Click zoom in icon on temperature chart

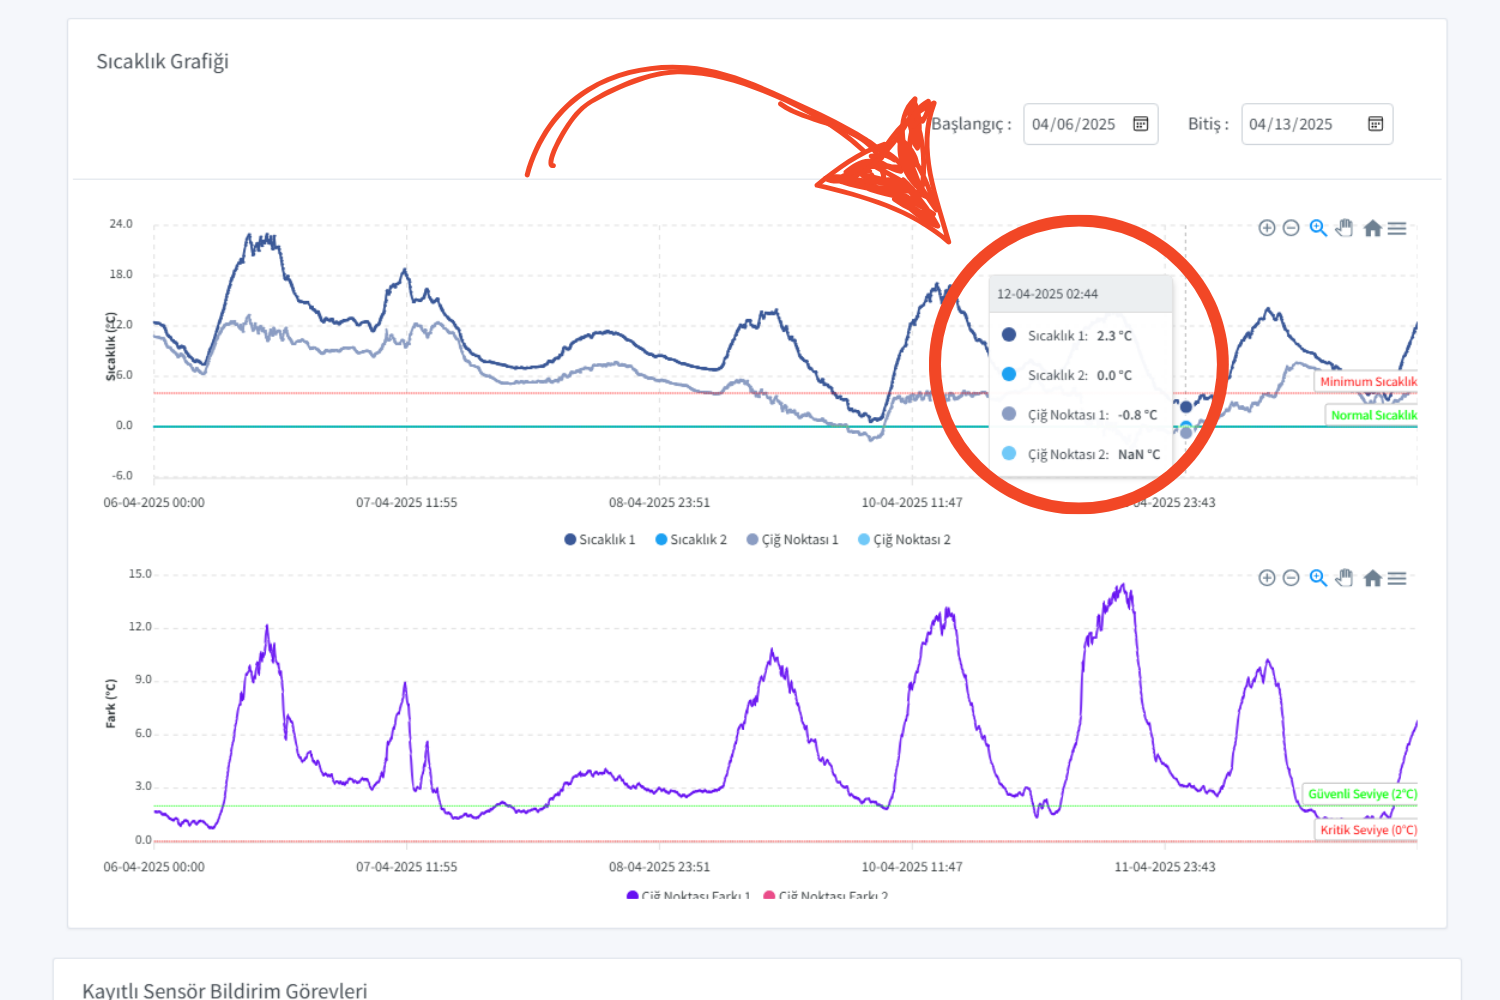1265,227
